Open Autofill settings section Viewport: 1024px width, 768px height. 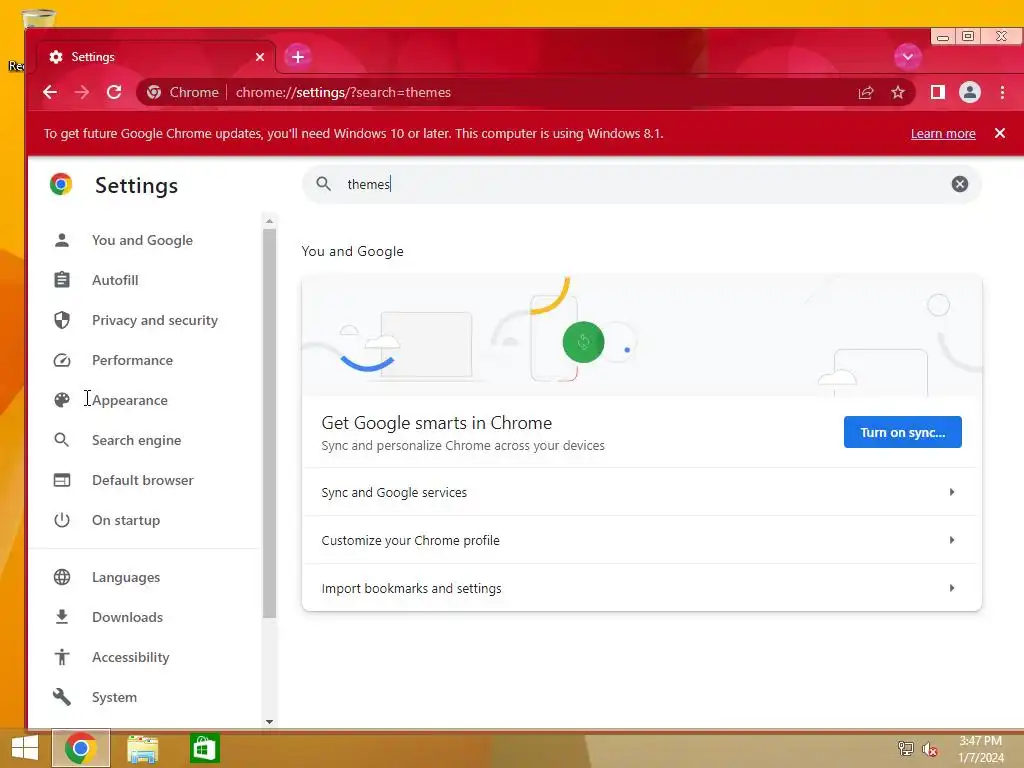(x=115, y=280)
